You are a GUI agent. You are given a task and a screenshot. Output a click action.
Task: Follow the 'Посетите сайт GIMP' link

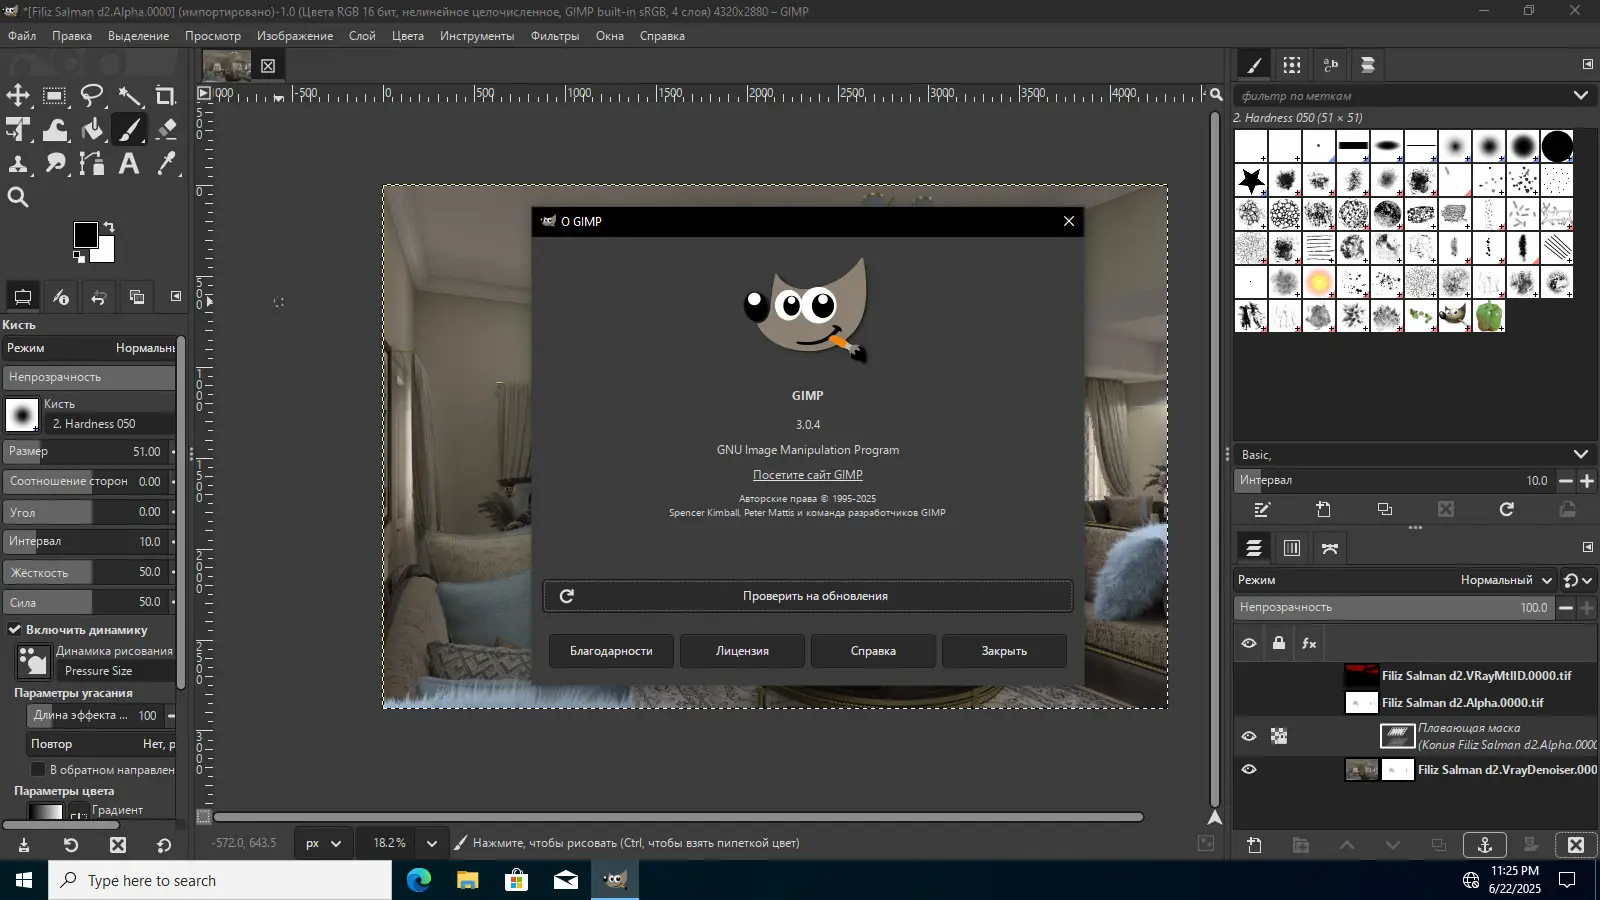point(808,475)
